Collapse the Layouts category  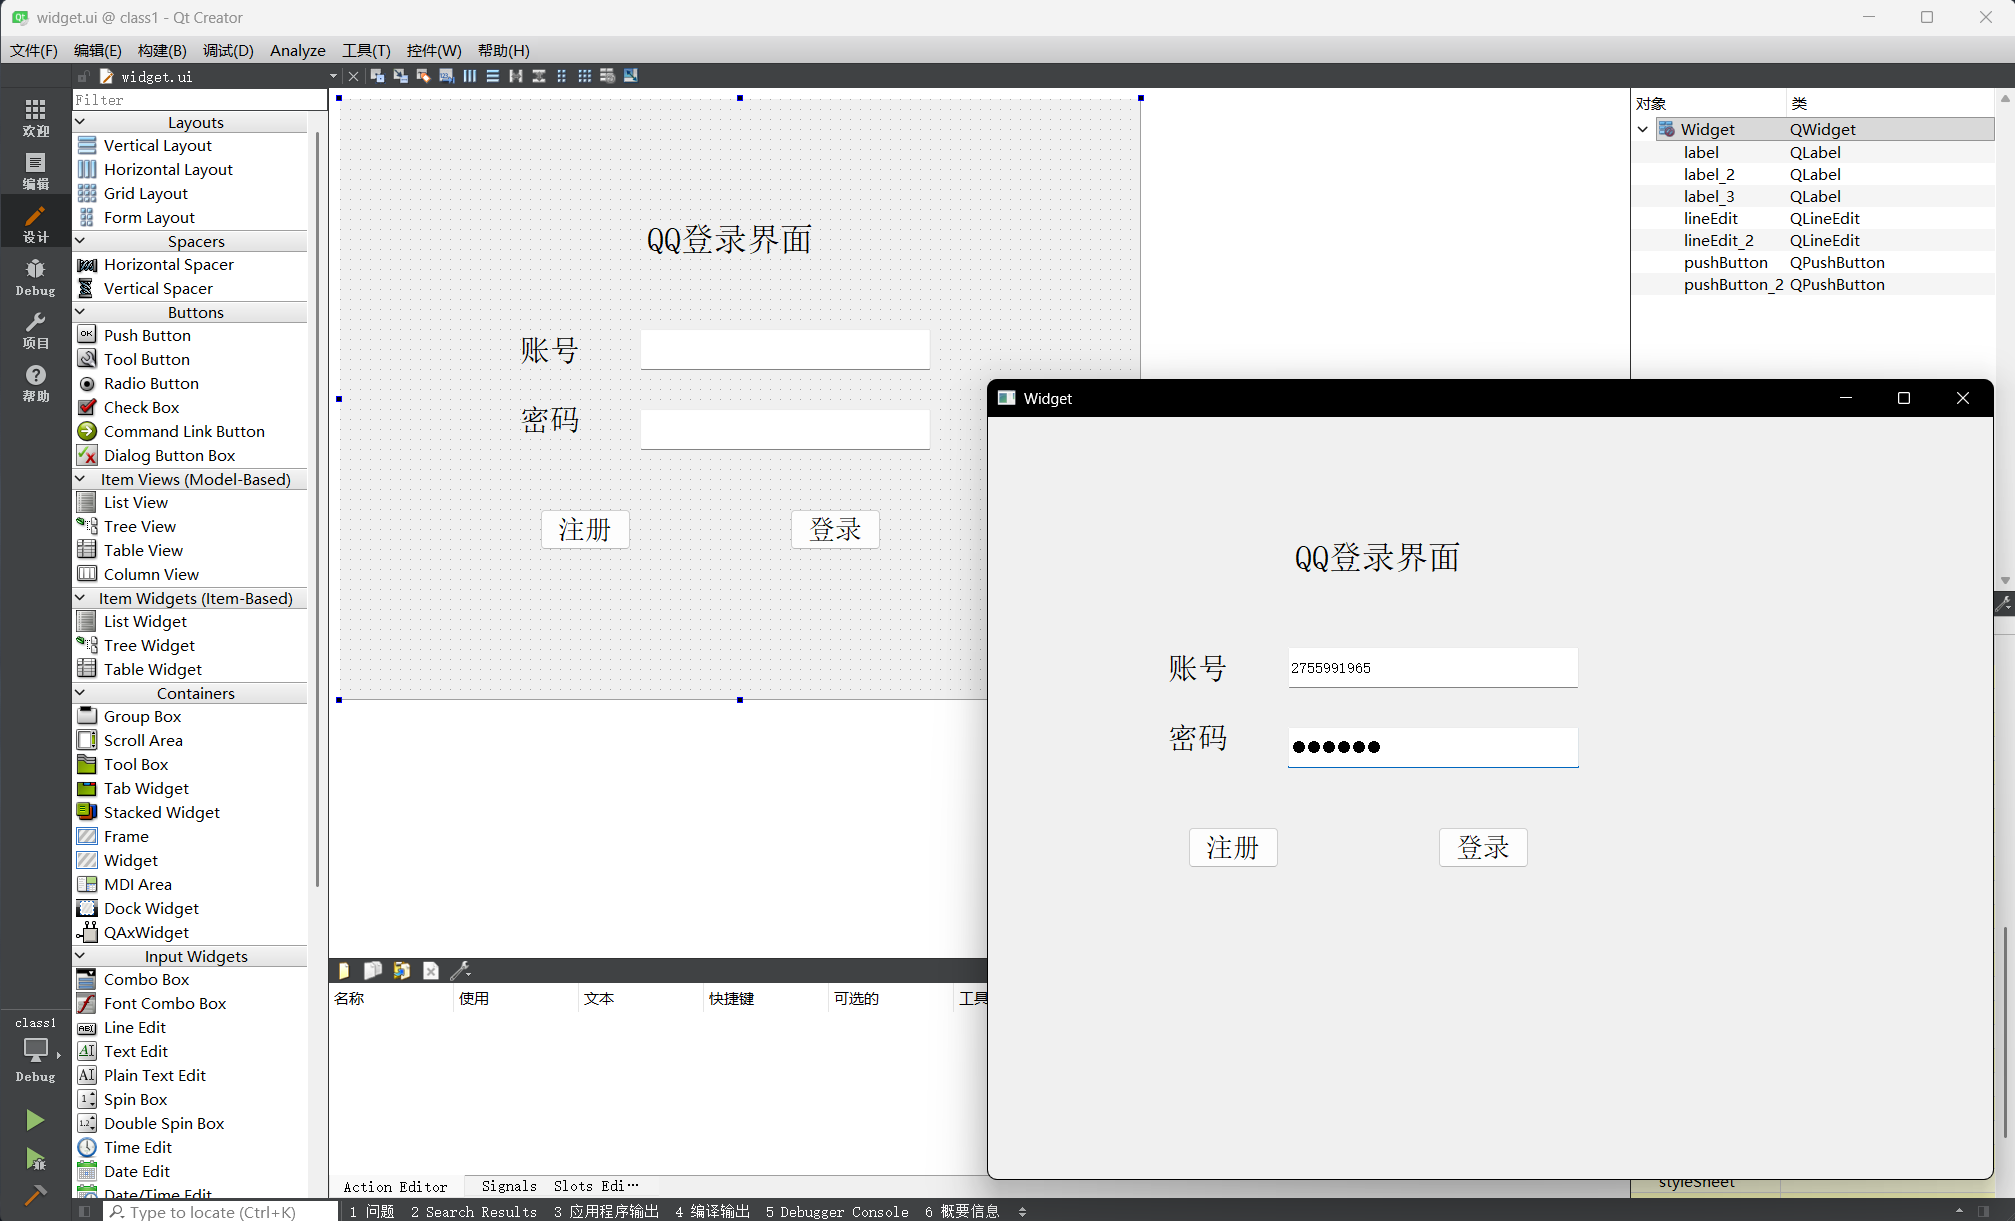click(x=80, y=122)
